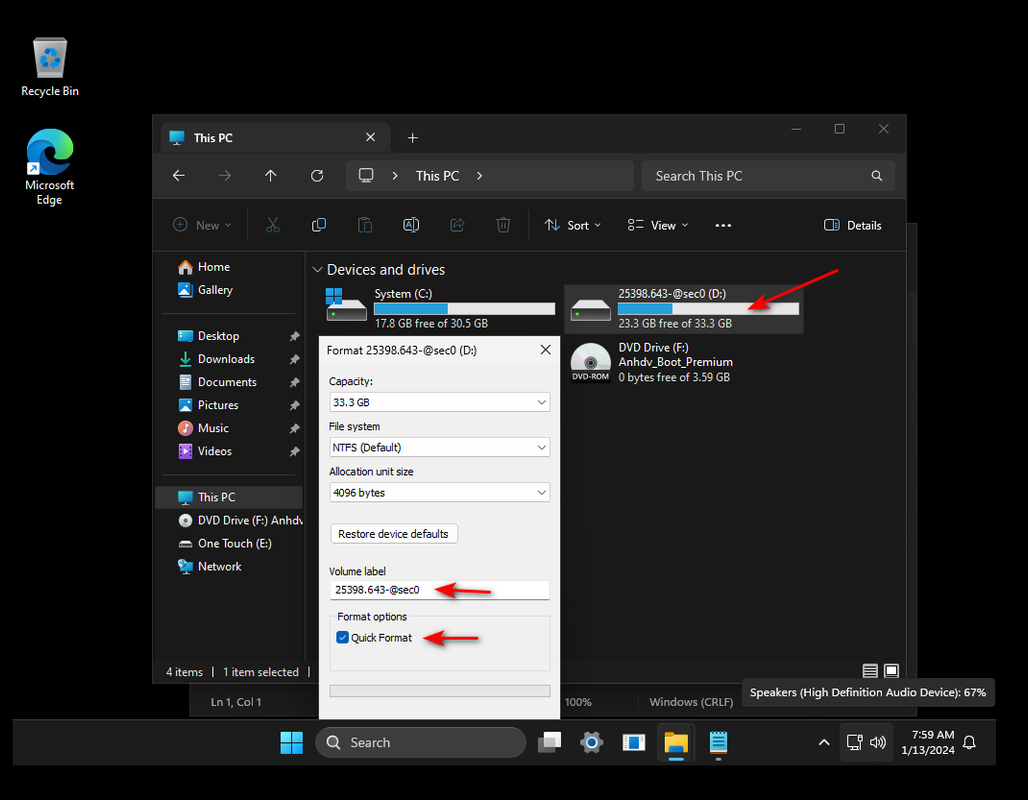Open the View dropdown menu
Viewport: 1028px width, 800px height.
(658, 225)
